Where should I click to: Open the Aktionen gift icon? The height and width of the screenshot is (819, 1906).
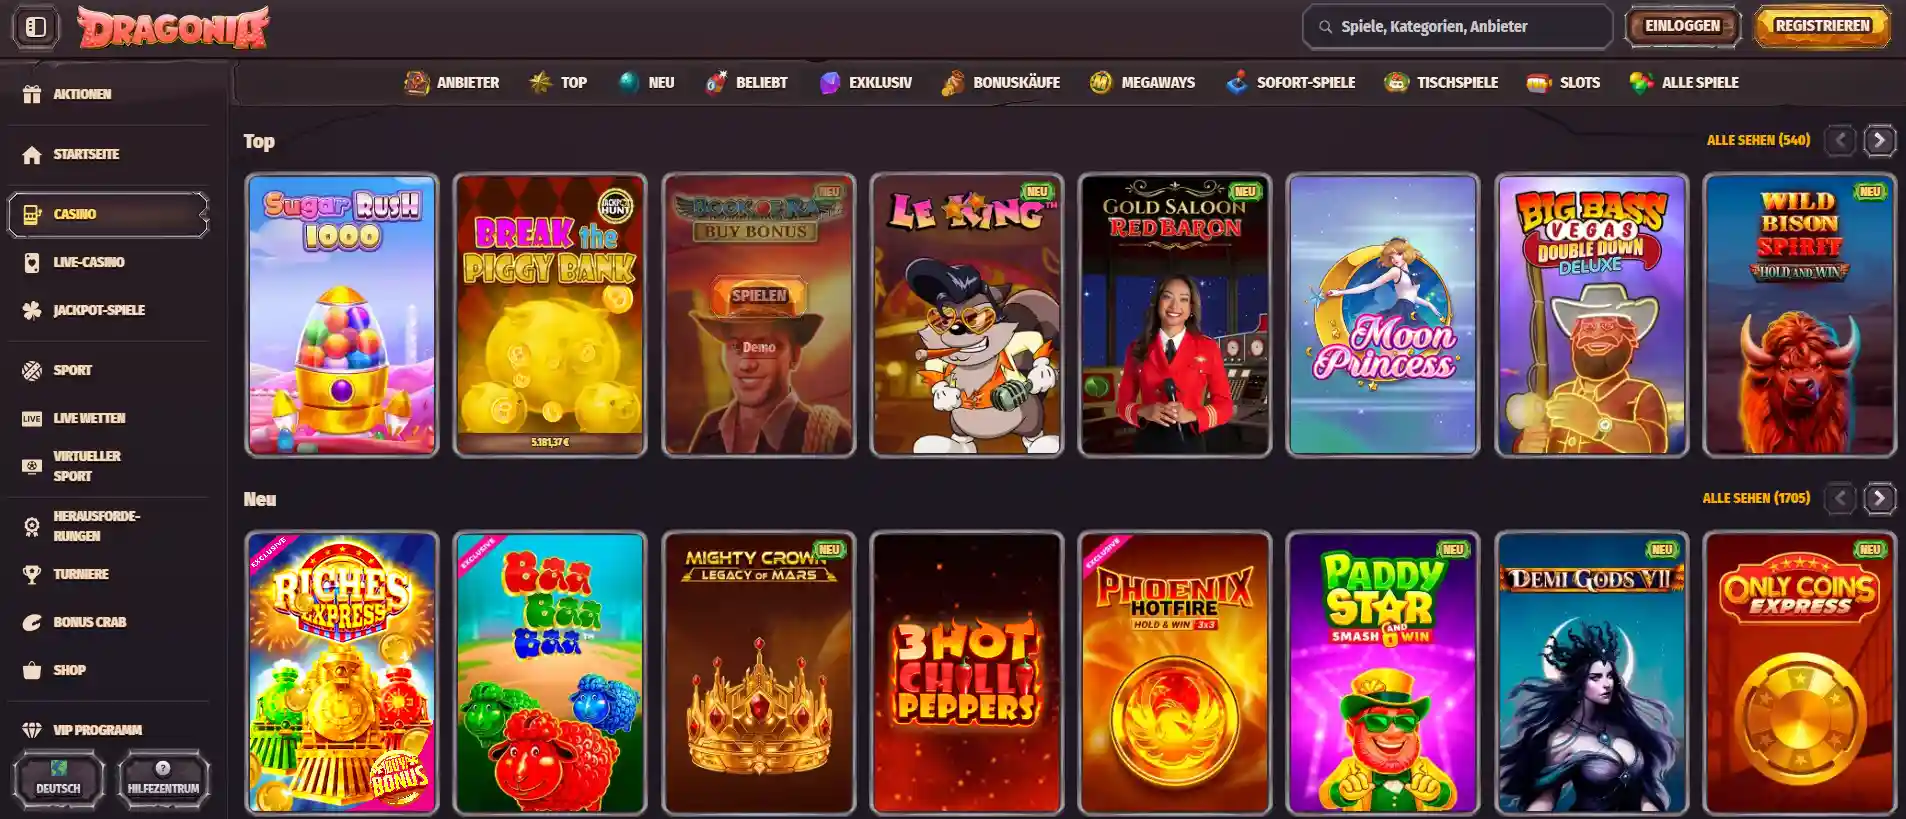[32, 94]
